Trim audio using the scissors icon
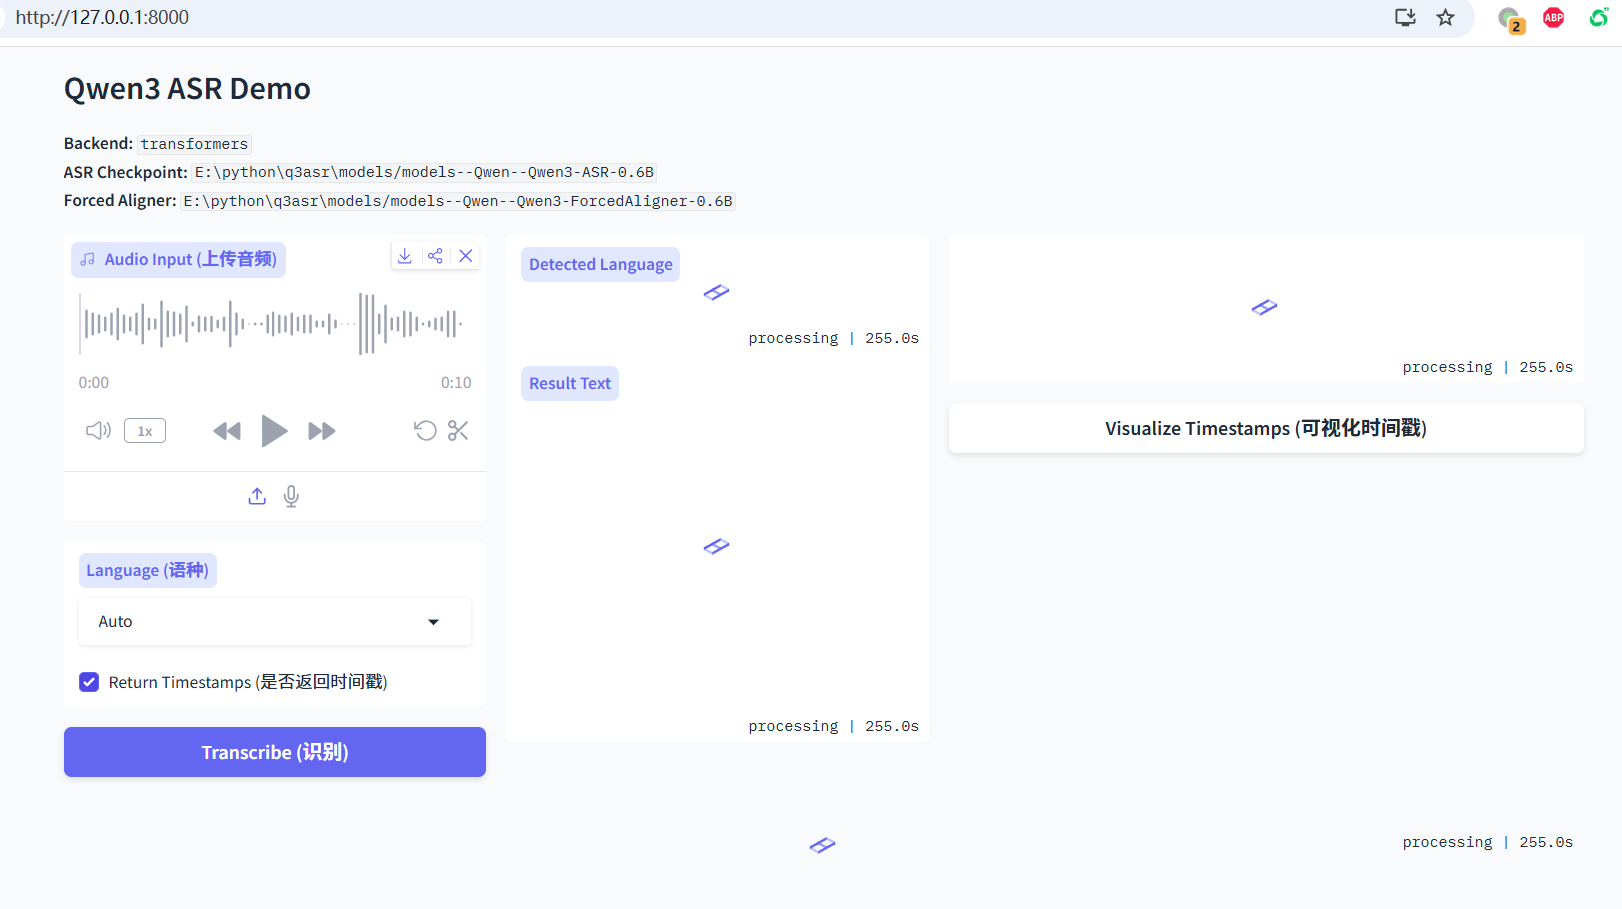The width and height of the screenshot is (1622, 909). (x=458, y=431)
